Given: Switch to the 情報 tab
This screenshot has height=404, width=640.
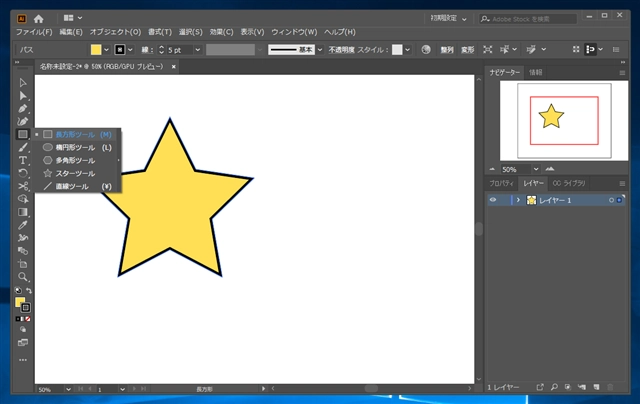Looking at the screenshot, I should click(536, 72).
